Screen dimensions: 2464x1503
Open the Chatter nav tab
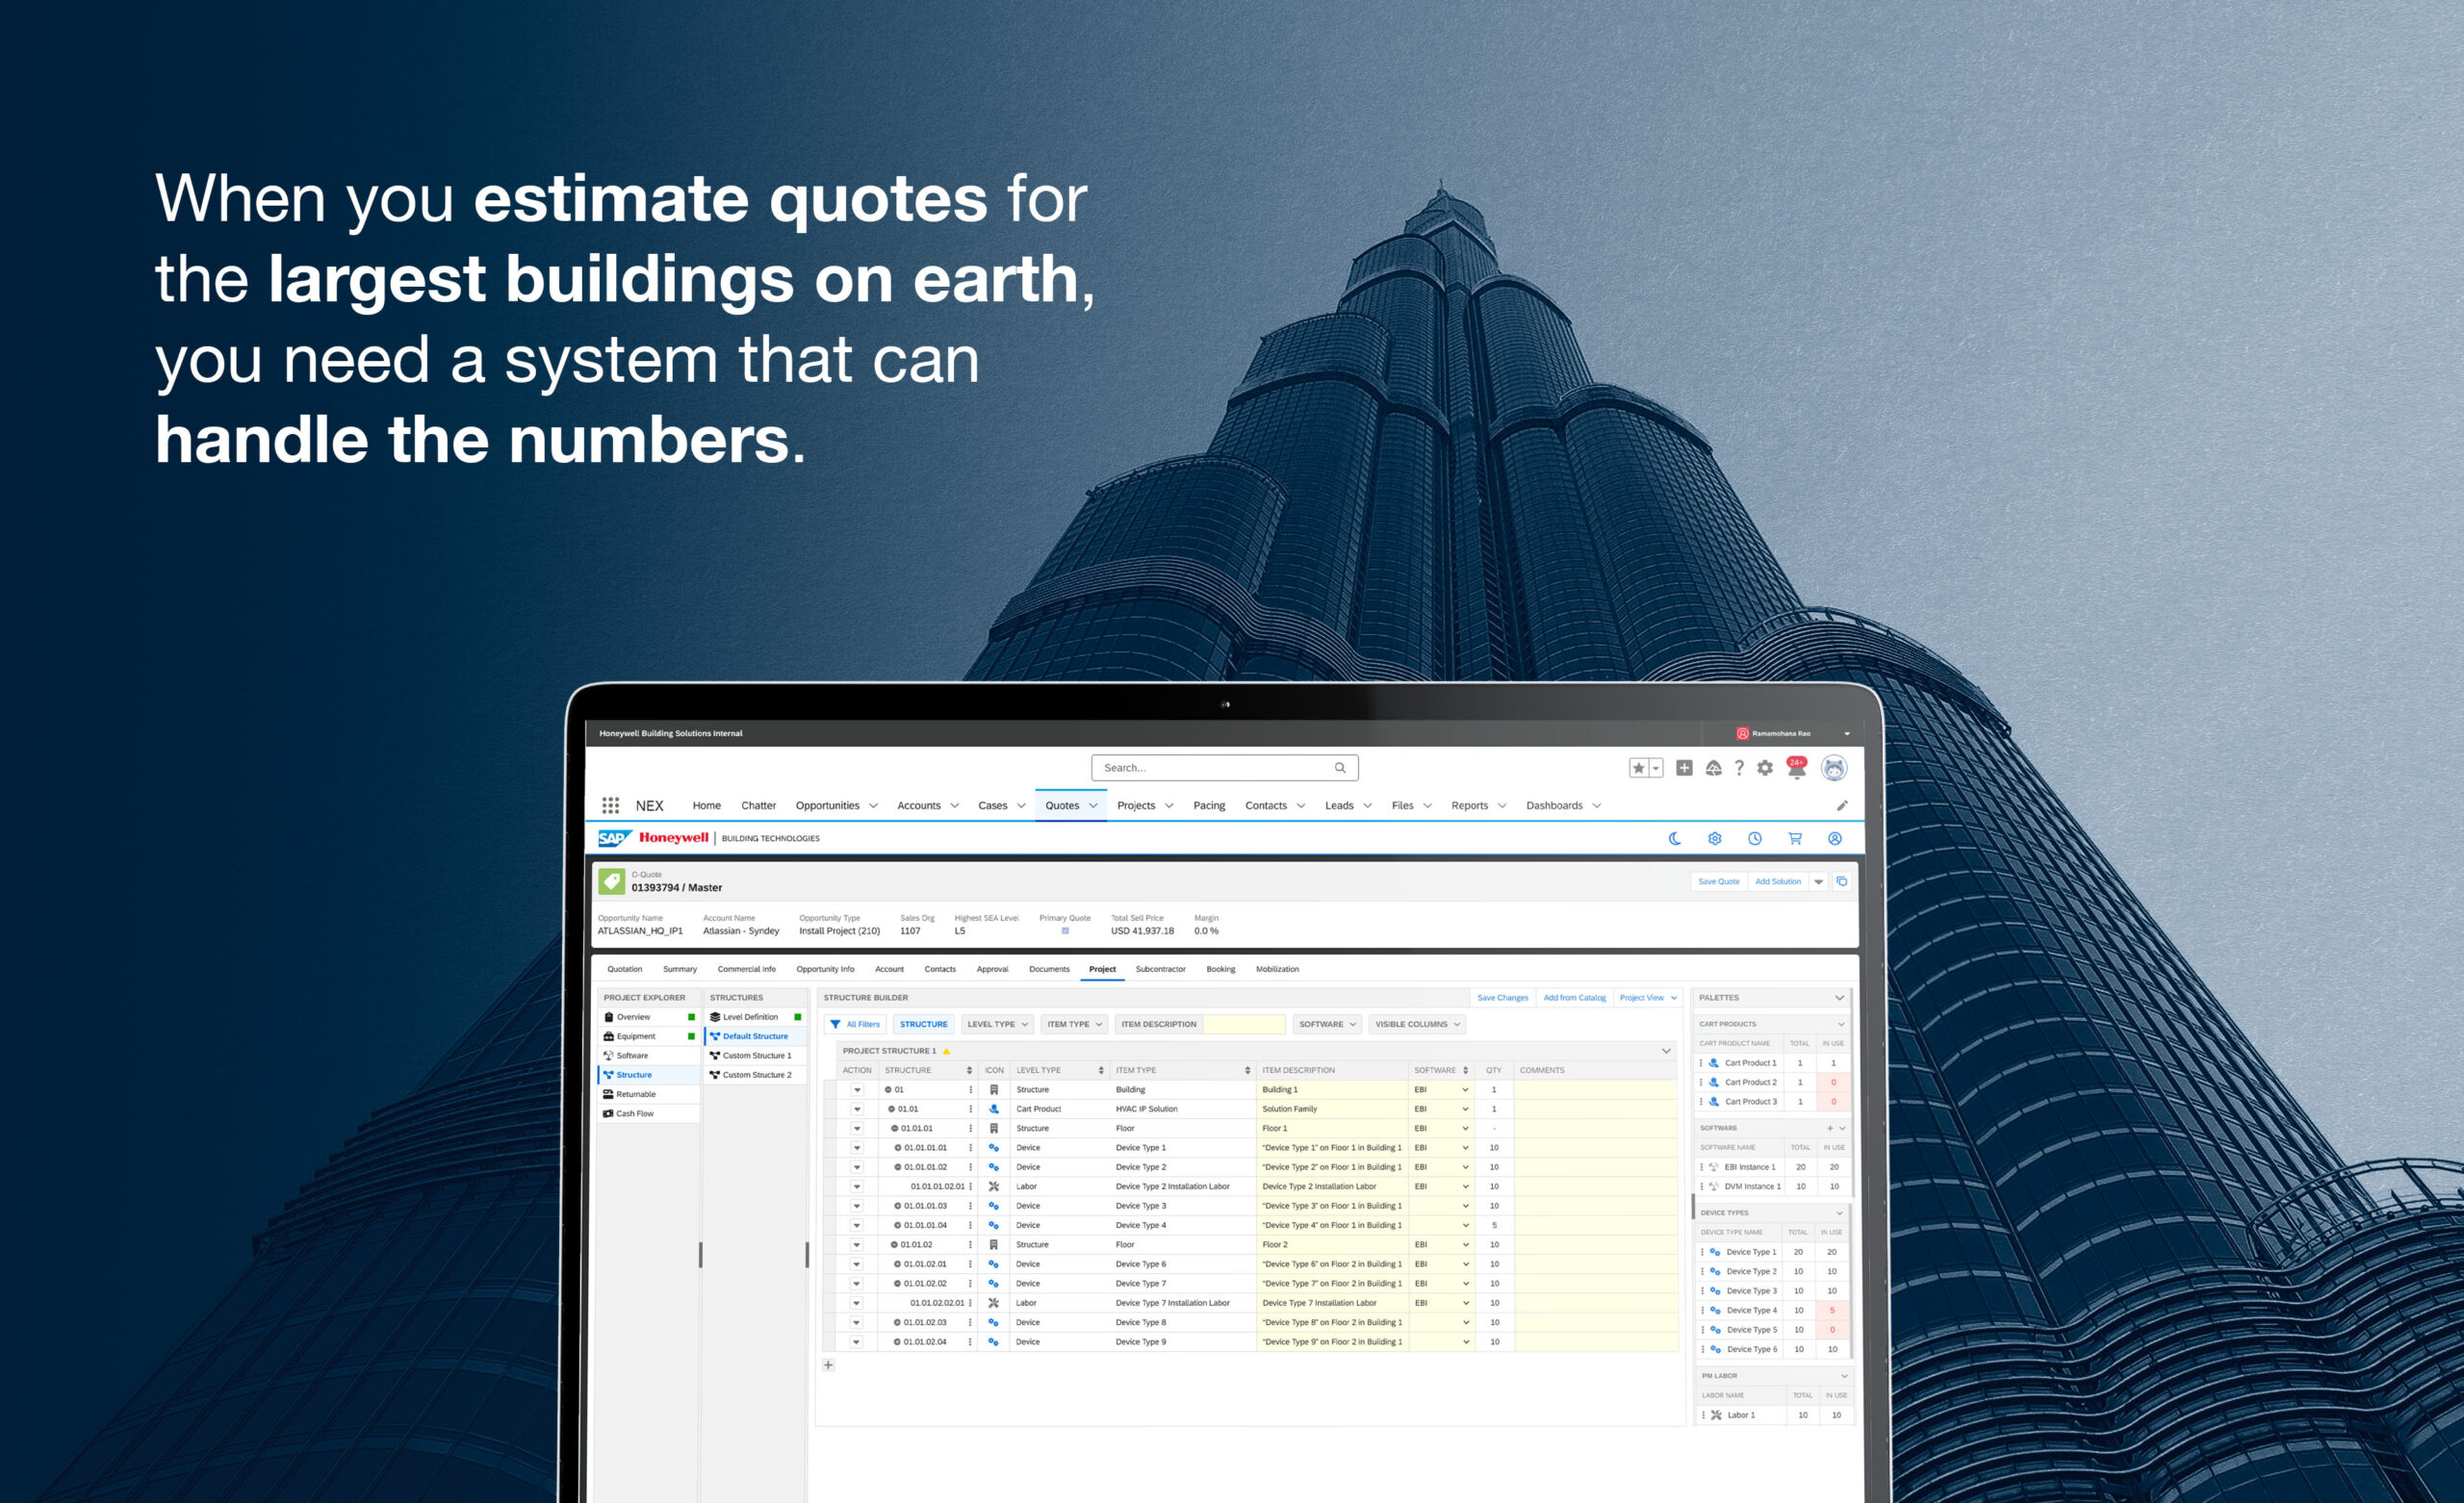pyautogui.click(x=758, y=805)
